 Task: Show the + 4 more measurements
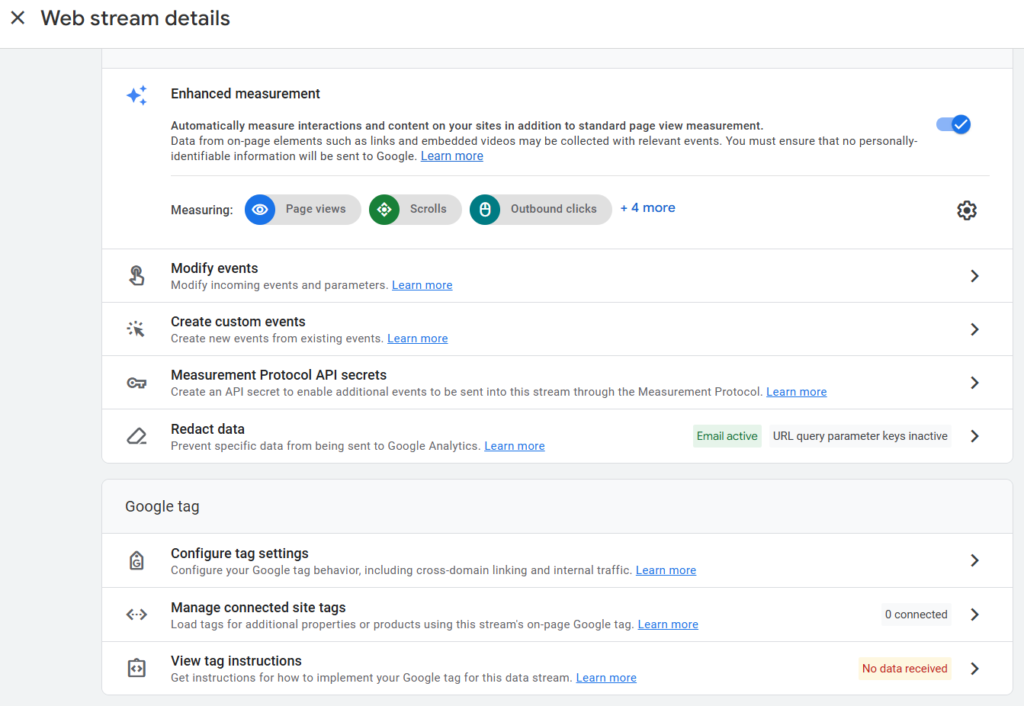click(648, 208)
